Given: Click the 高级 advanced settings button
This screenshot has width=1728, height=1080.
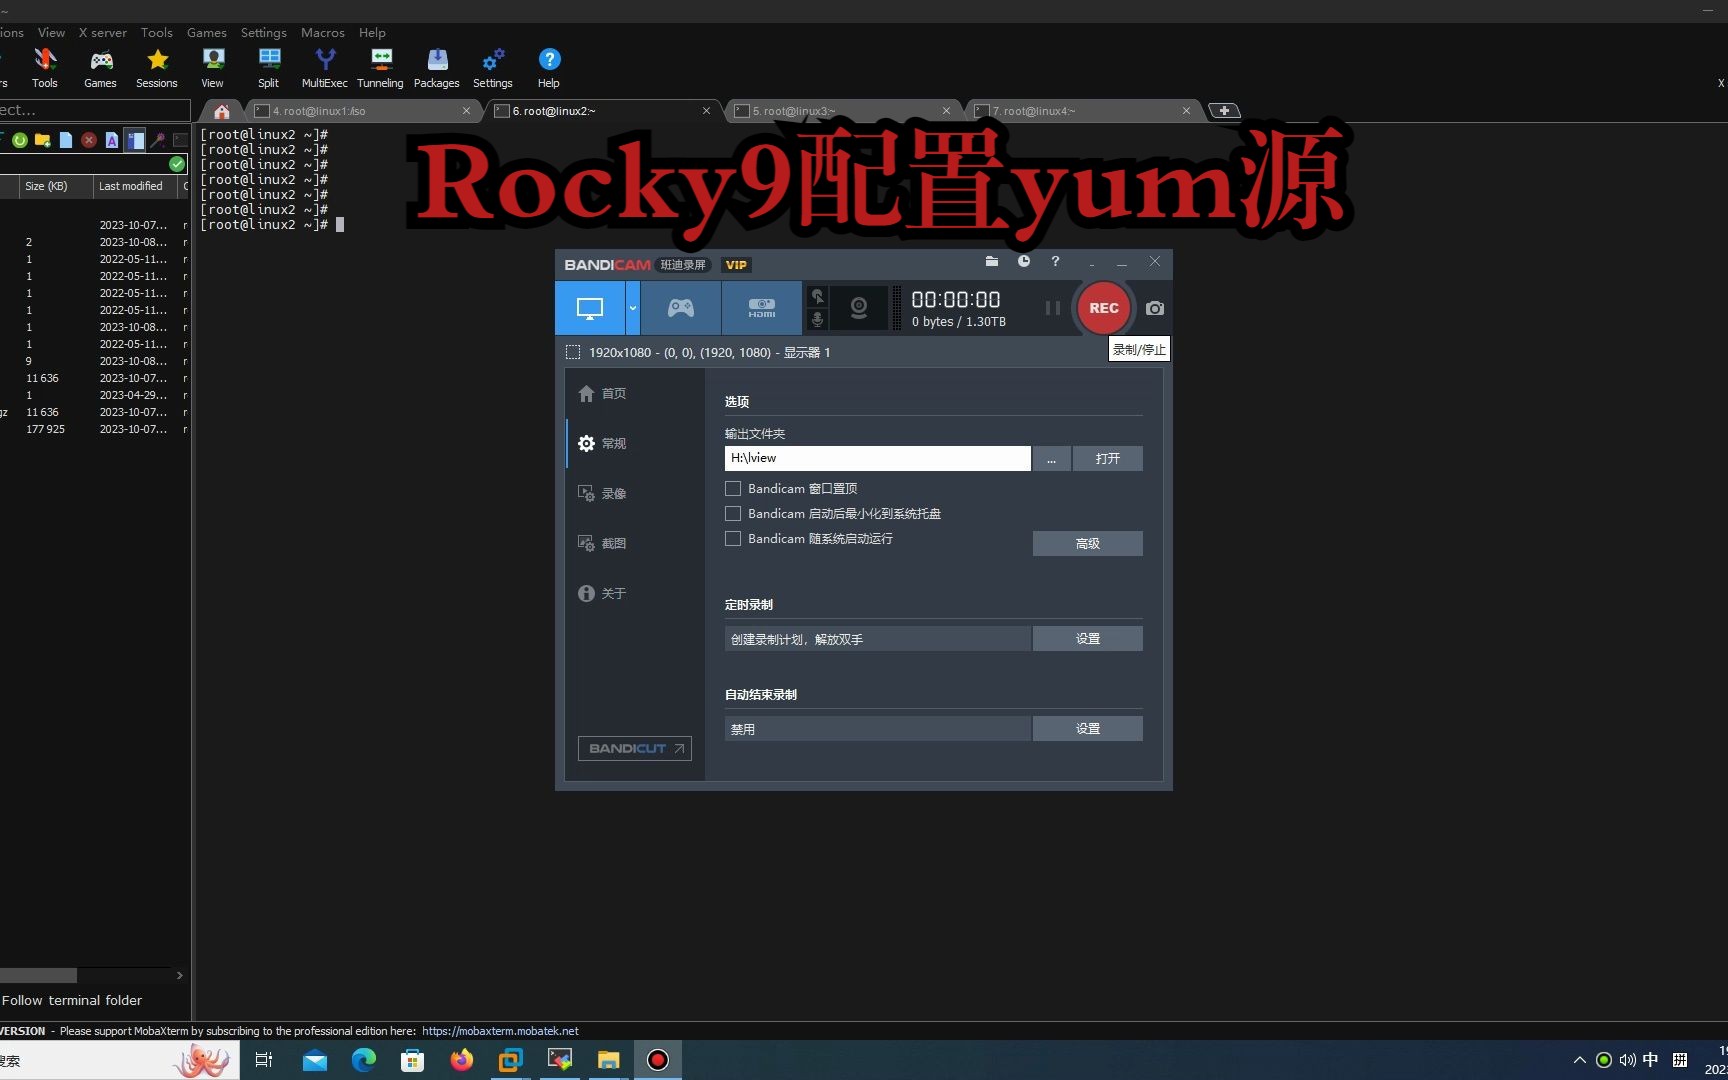Looking at the screenshot, I should tap(1087, 543).
